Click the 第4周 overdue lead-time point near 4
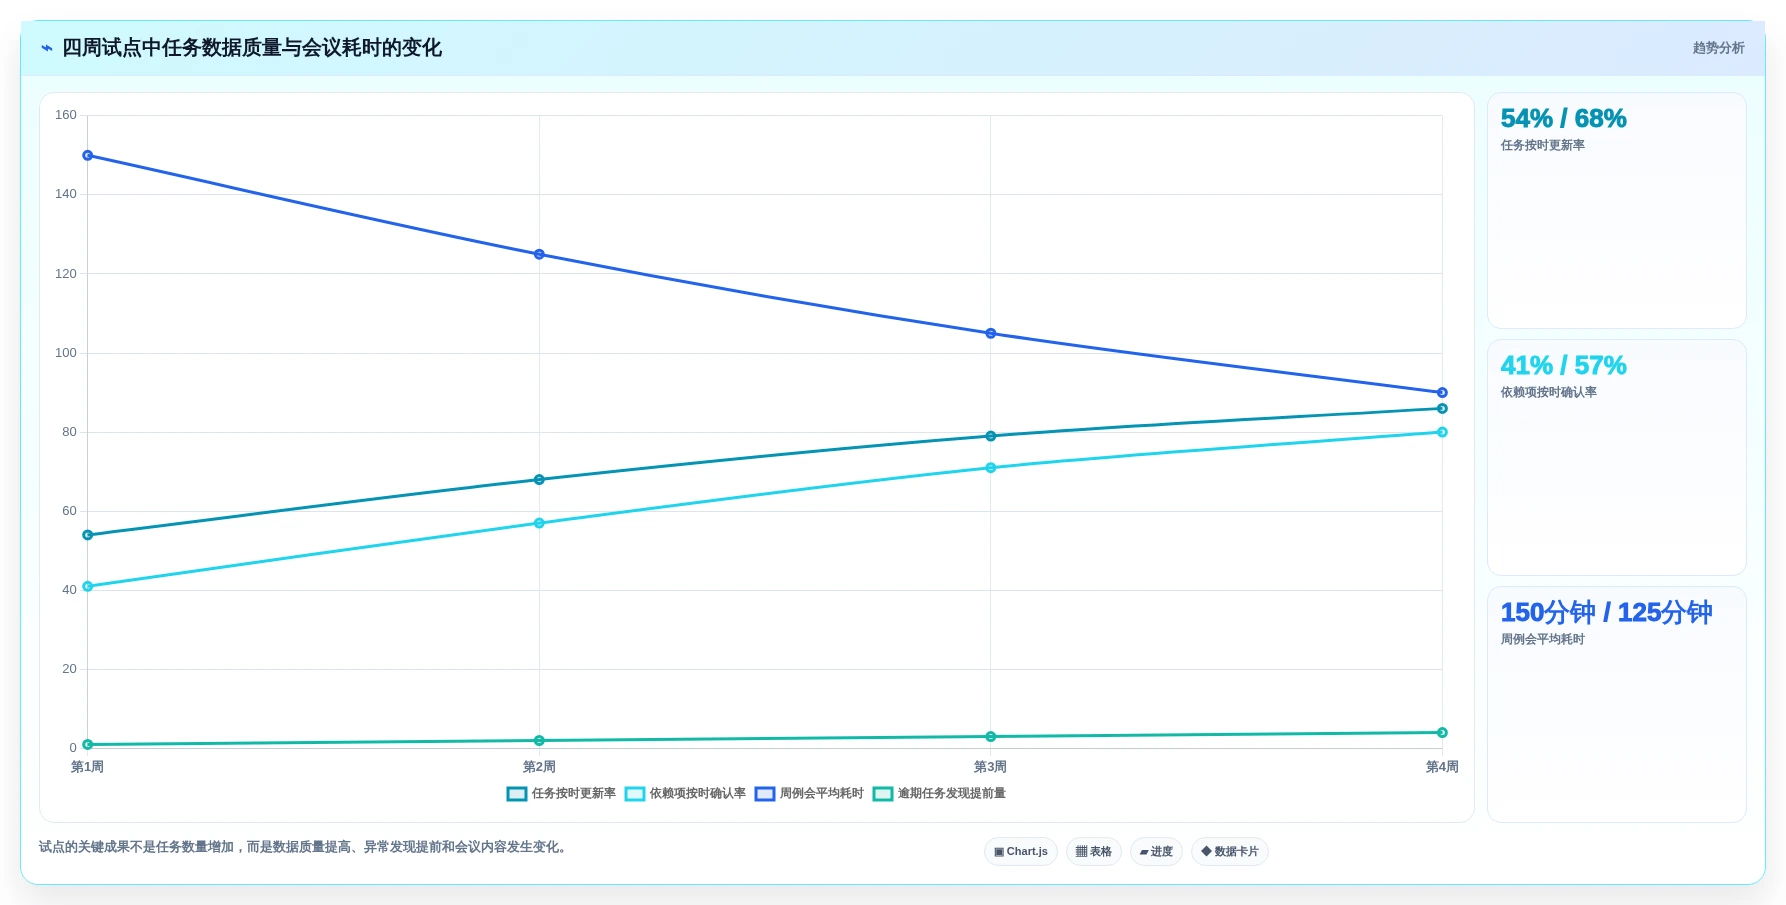This screenshot has width=1786, height=905. (1442, 733)
